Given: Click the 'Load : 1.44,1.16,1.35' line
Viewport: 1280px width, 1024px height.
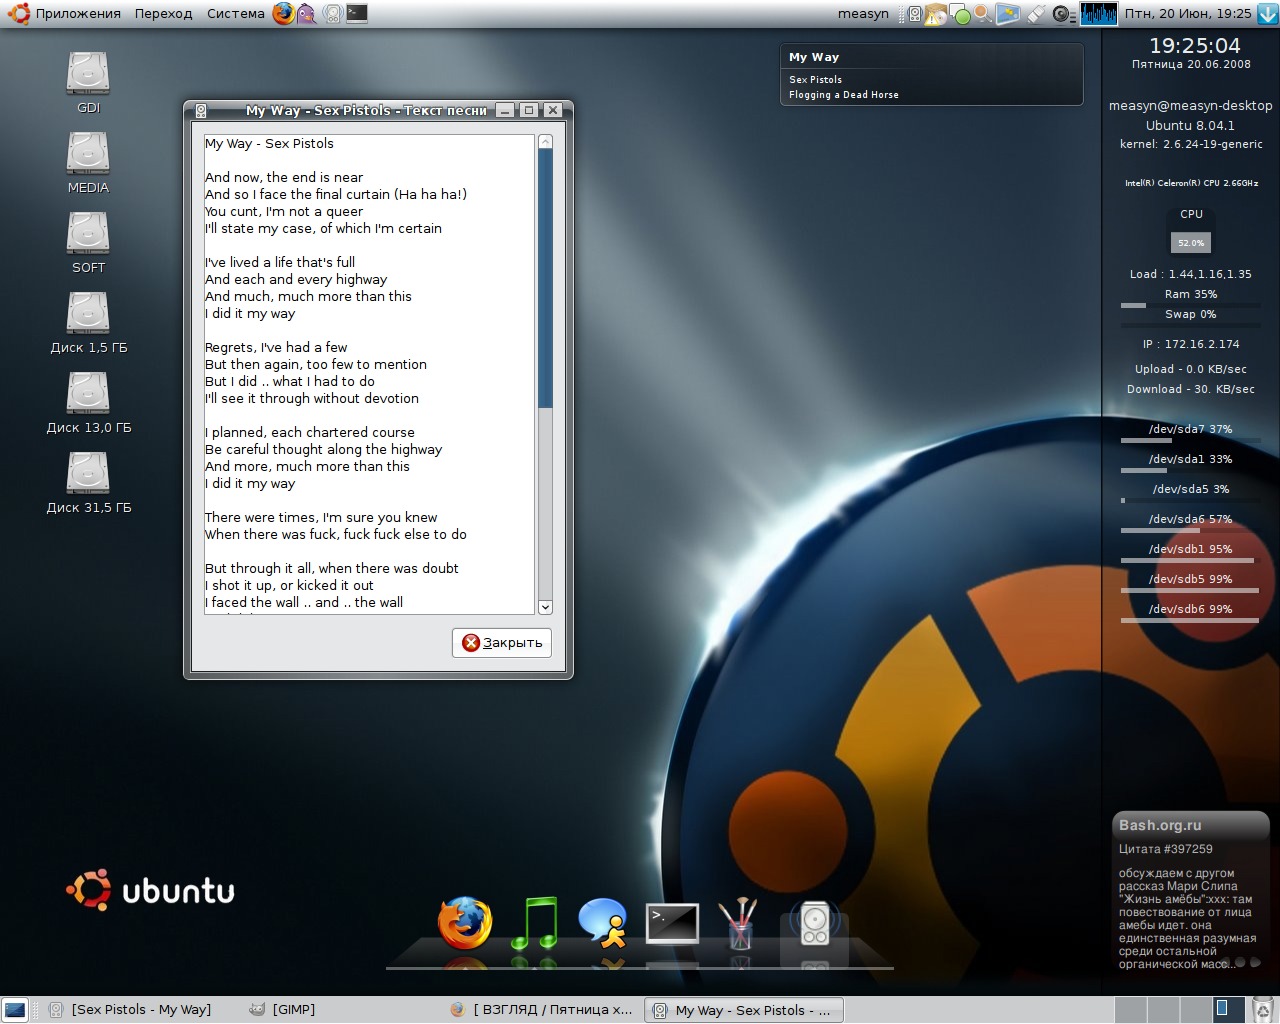Looking at the screenshot, I should [x=1191, y=274].
